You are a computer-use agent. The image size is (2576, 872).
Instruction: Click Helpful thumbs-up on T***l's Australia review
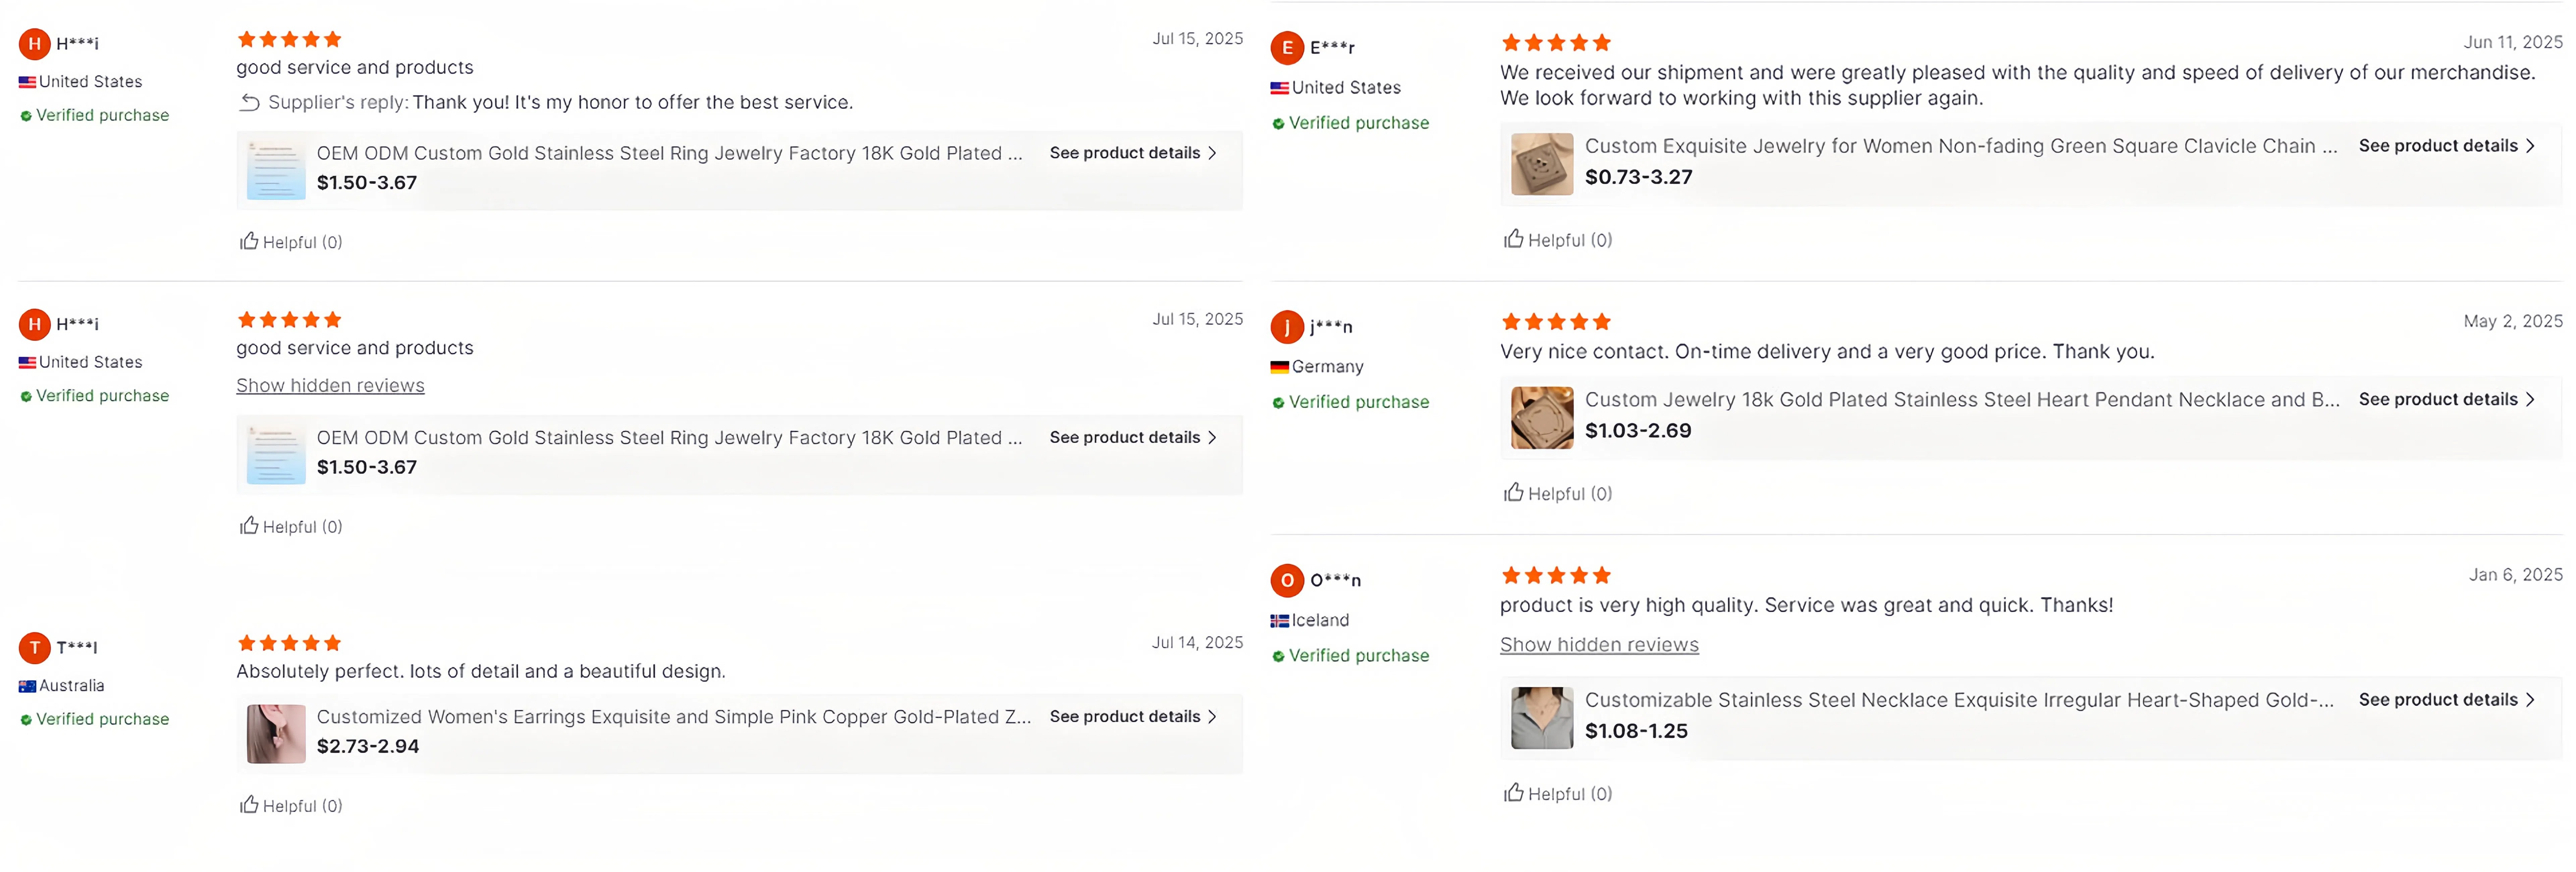click(x=249, y=805)
